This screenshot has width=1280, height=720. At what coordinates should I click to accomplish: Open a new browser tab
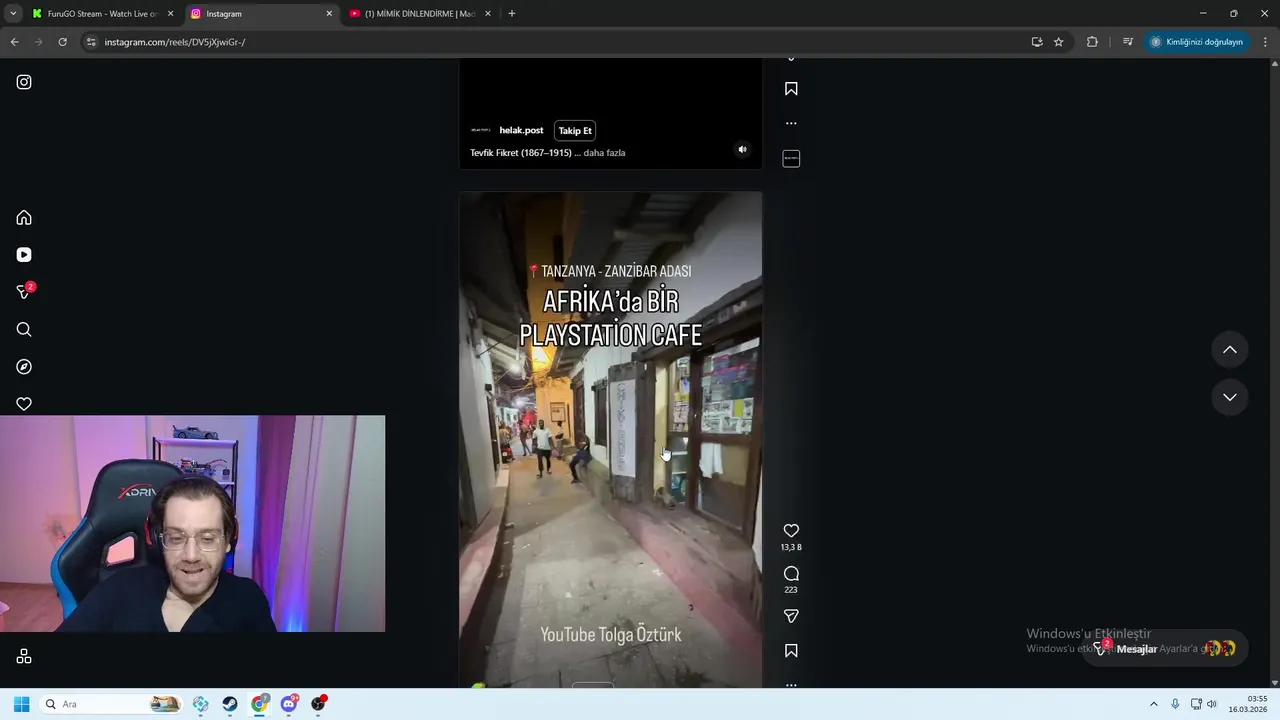tap(512, 14)
